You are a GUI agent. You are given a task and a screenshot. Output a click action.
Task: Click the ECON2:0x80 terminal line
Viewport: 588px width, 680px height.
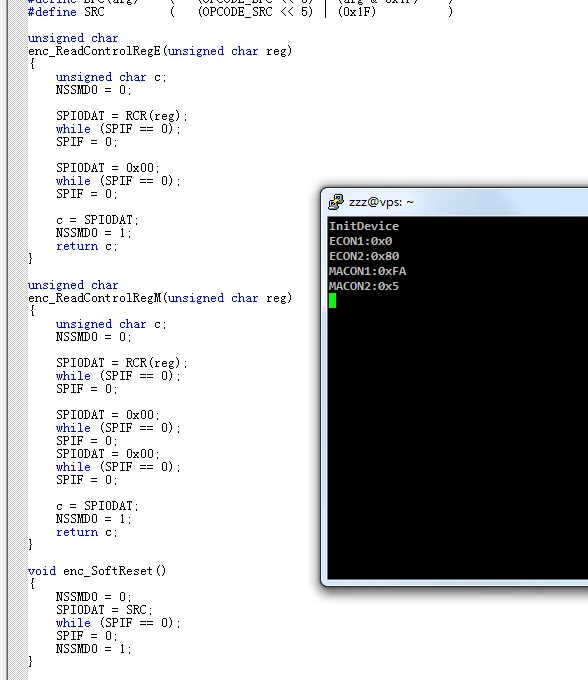pos(364,256)
